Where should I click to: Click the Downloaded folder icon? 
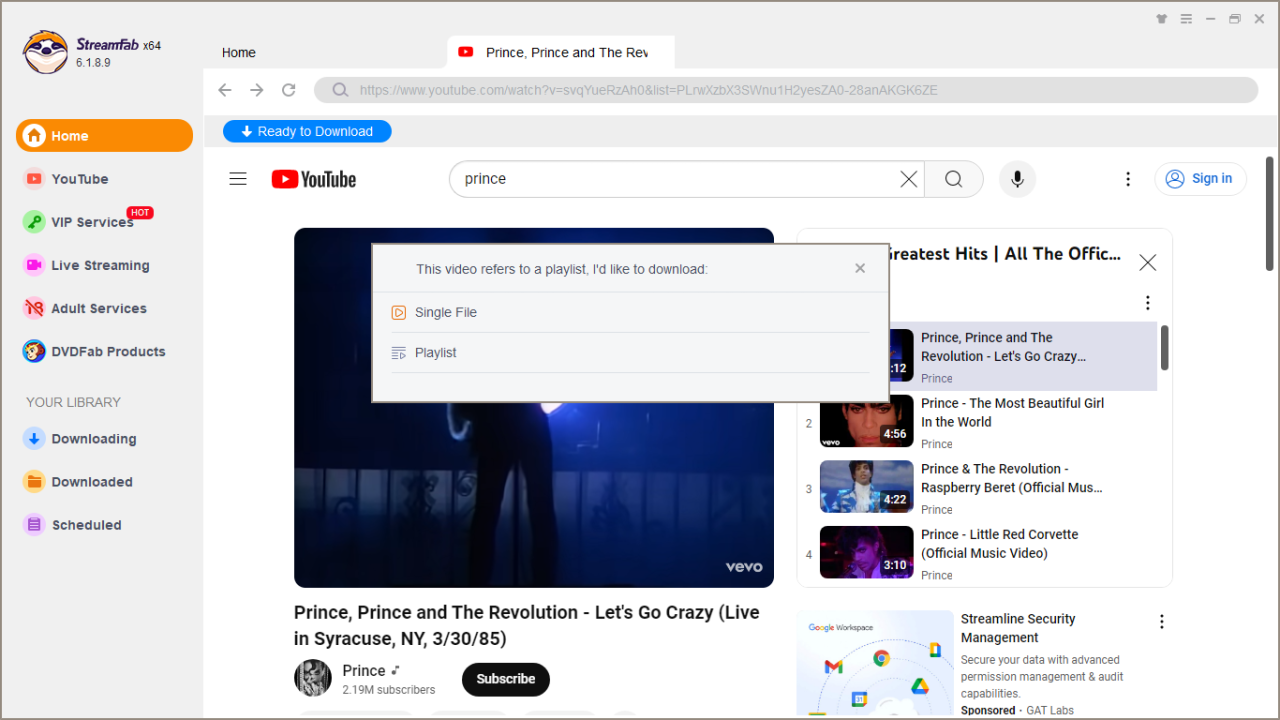point(34,481)
